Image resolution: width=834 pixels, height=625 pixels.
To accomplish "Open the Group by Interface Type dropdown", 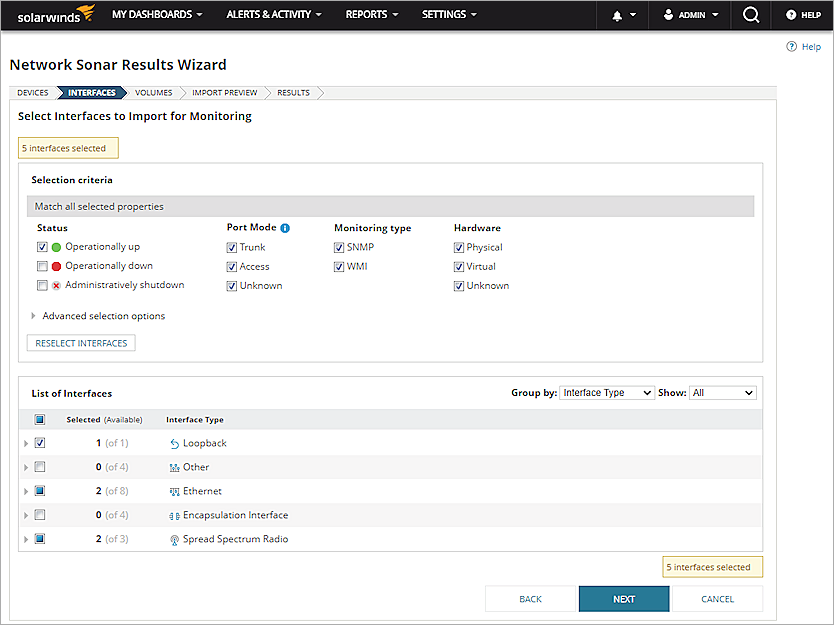I will pos(607,392).
